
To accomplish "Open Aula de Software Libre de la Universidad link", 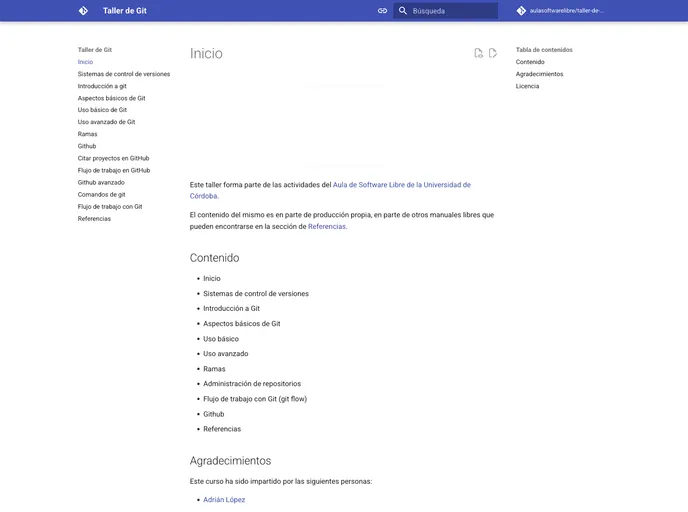I will coord(401,185).
